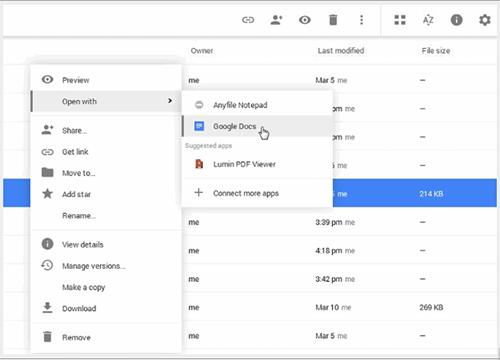Expand the Open with submenu arrow

coord(170,101)
